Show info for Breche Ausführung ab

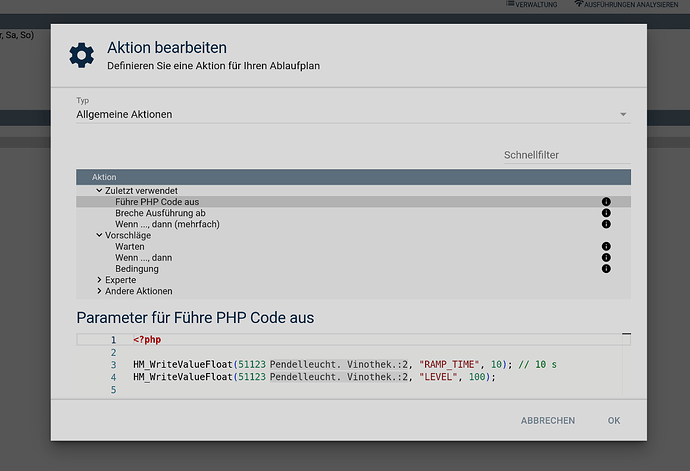pyautogui.click(x=606, y=213)
